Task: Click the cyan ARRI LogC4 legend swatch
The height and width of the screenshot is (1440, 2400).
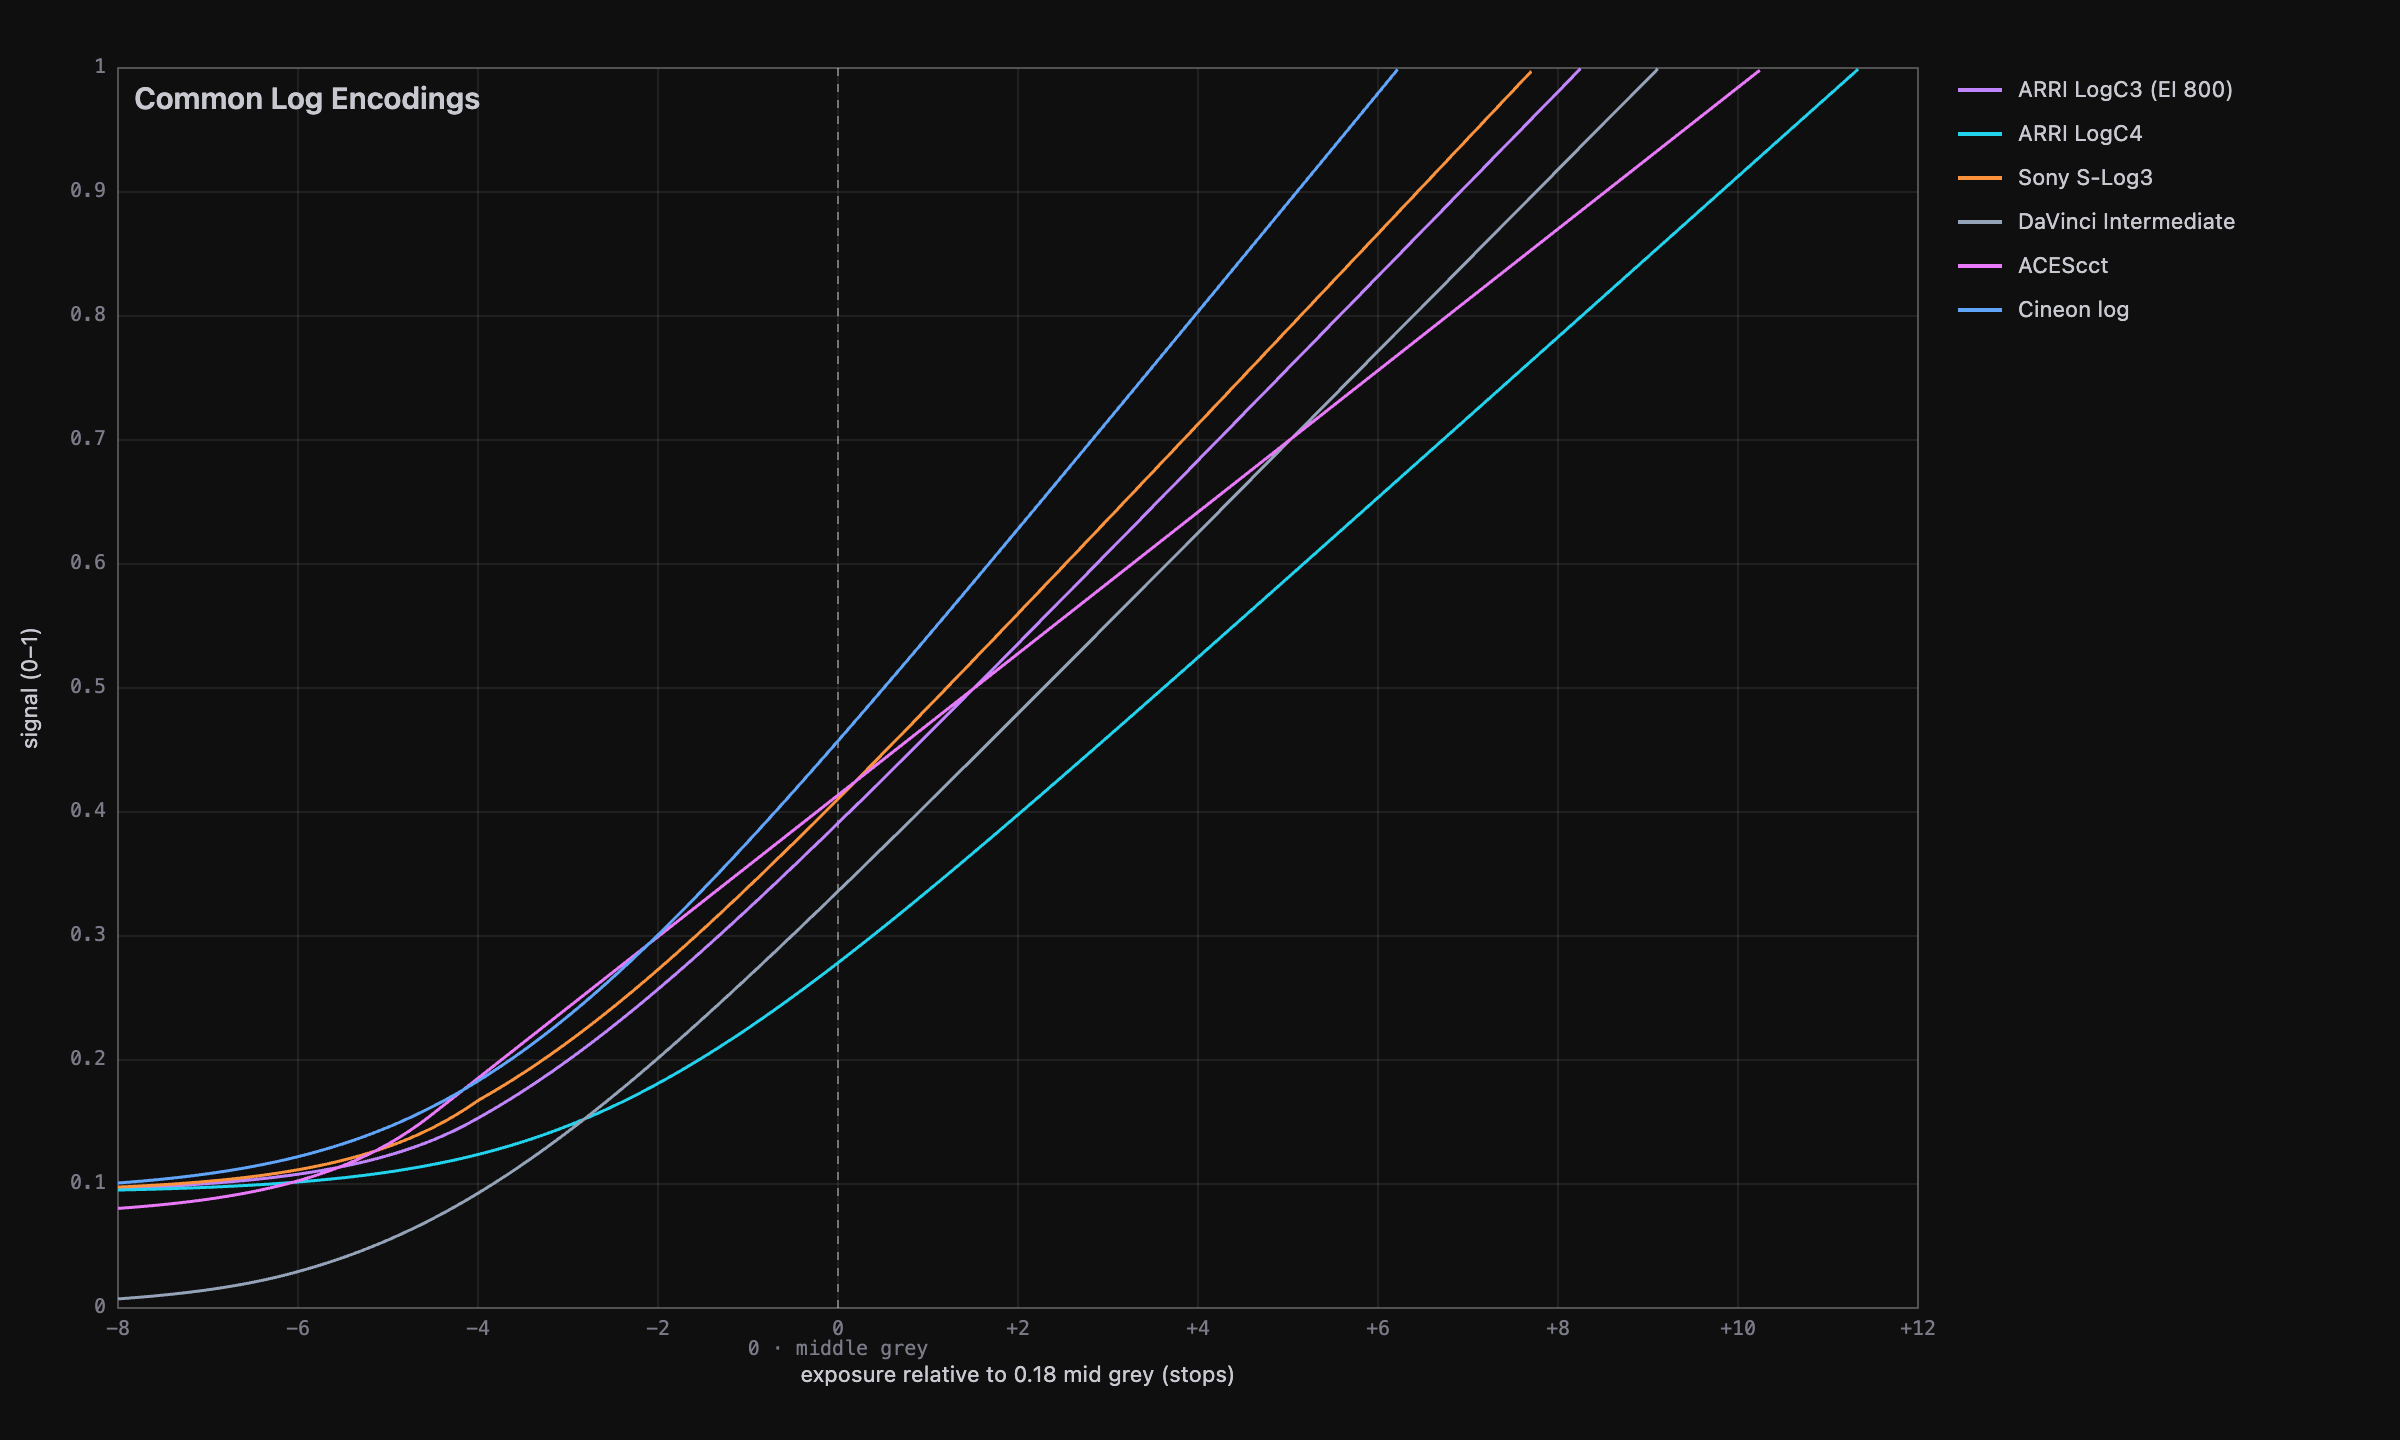Action: [x=1980, y=134]
